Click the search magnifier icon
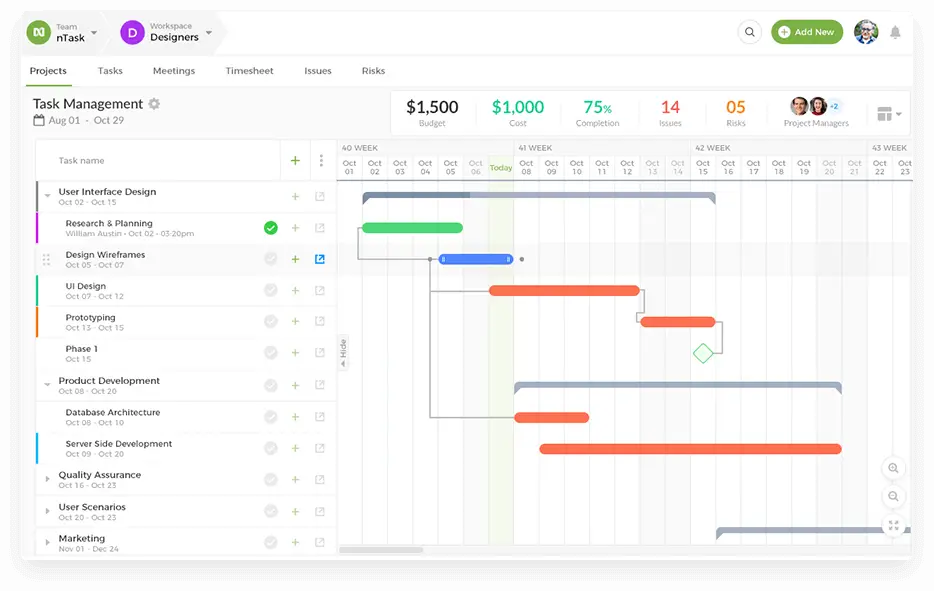The height and width of the screenshot is (591, 934). 749,32
